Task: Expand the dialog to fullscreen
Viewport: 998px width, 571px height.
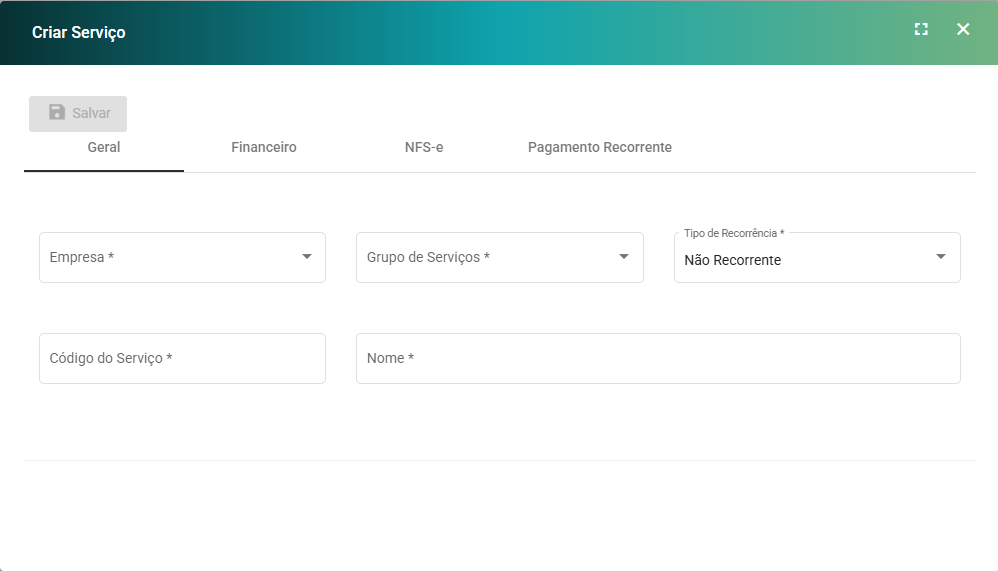Action: (x=921, y=30)
